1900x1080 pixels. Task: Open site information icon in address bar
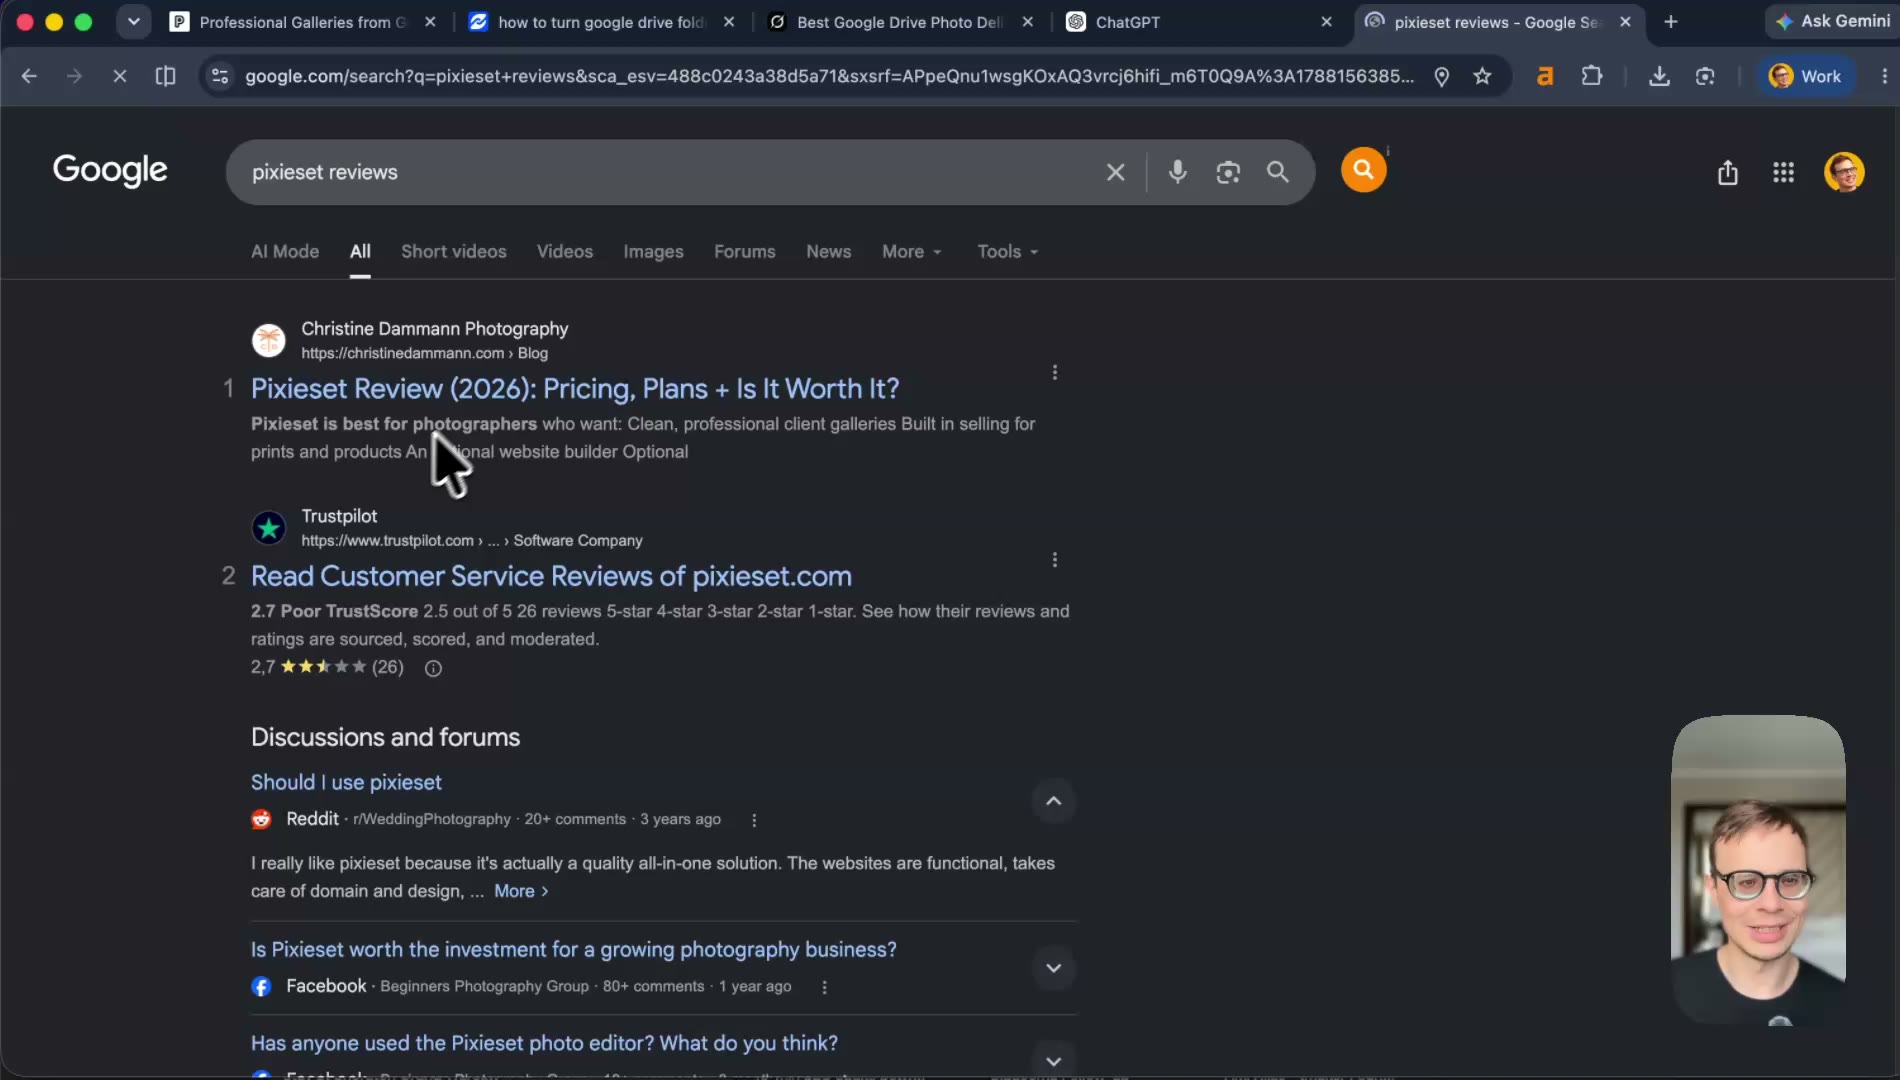(x=220, y=76)
